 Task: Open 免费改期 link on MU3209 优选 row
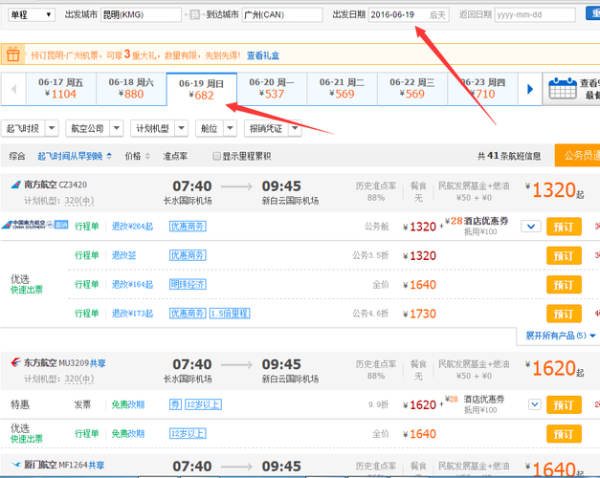click(x=128, y=434)
